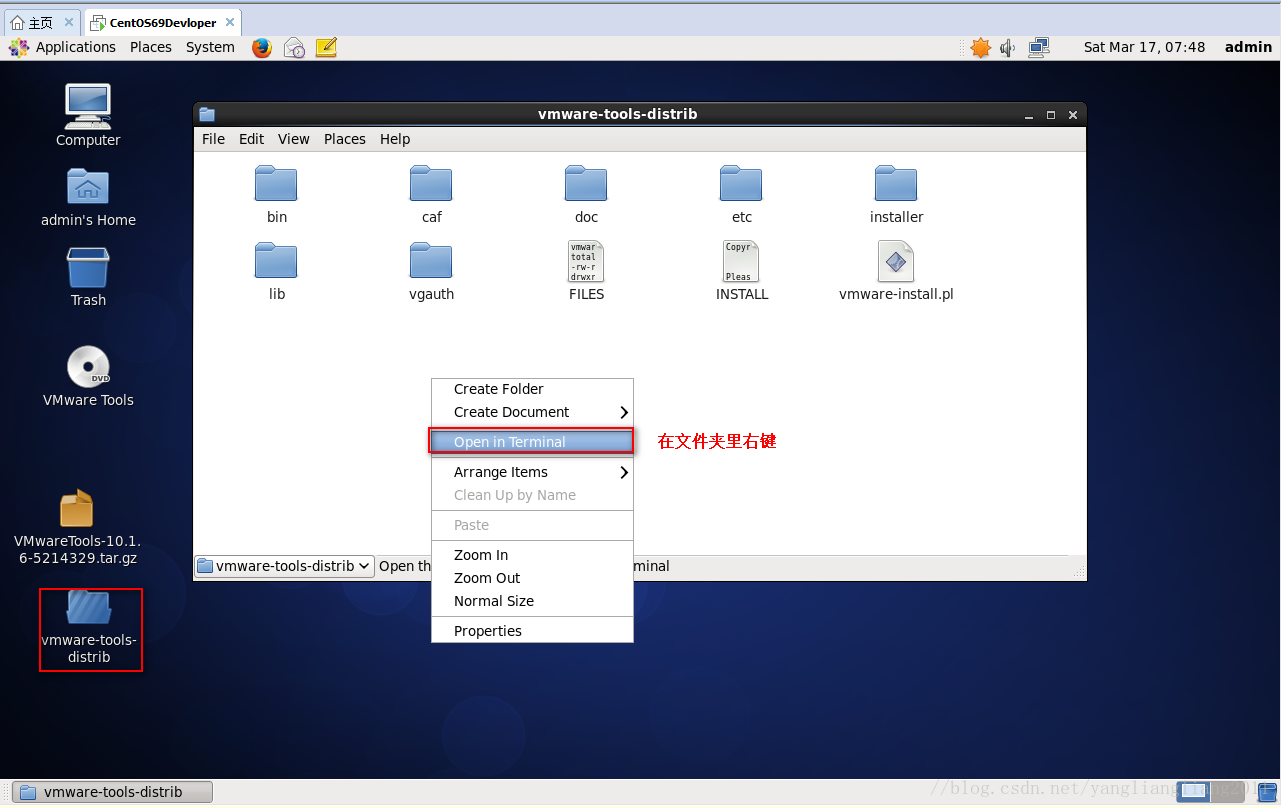Open the Help menu
This screenshot has width=1281, height=808.
[395, 139]
